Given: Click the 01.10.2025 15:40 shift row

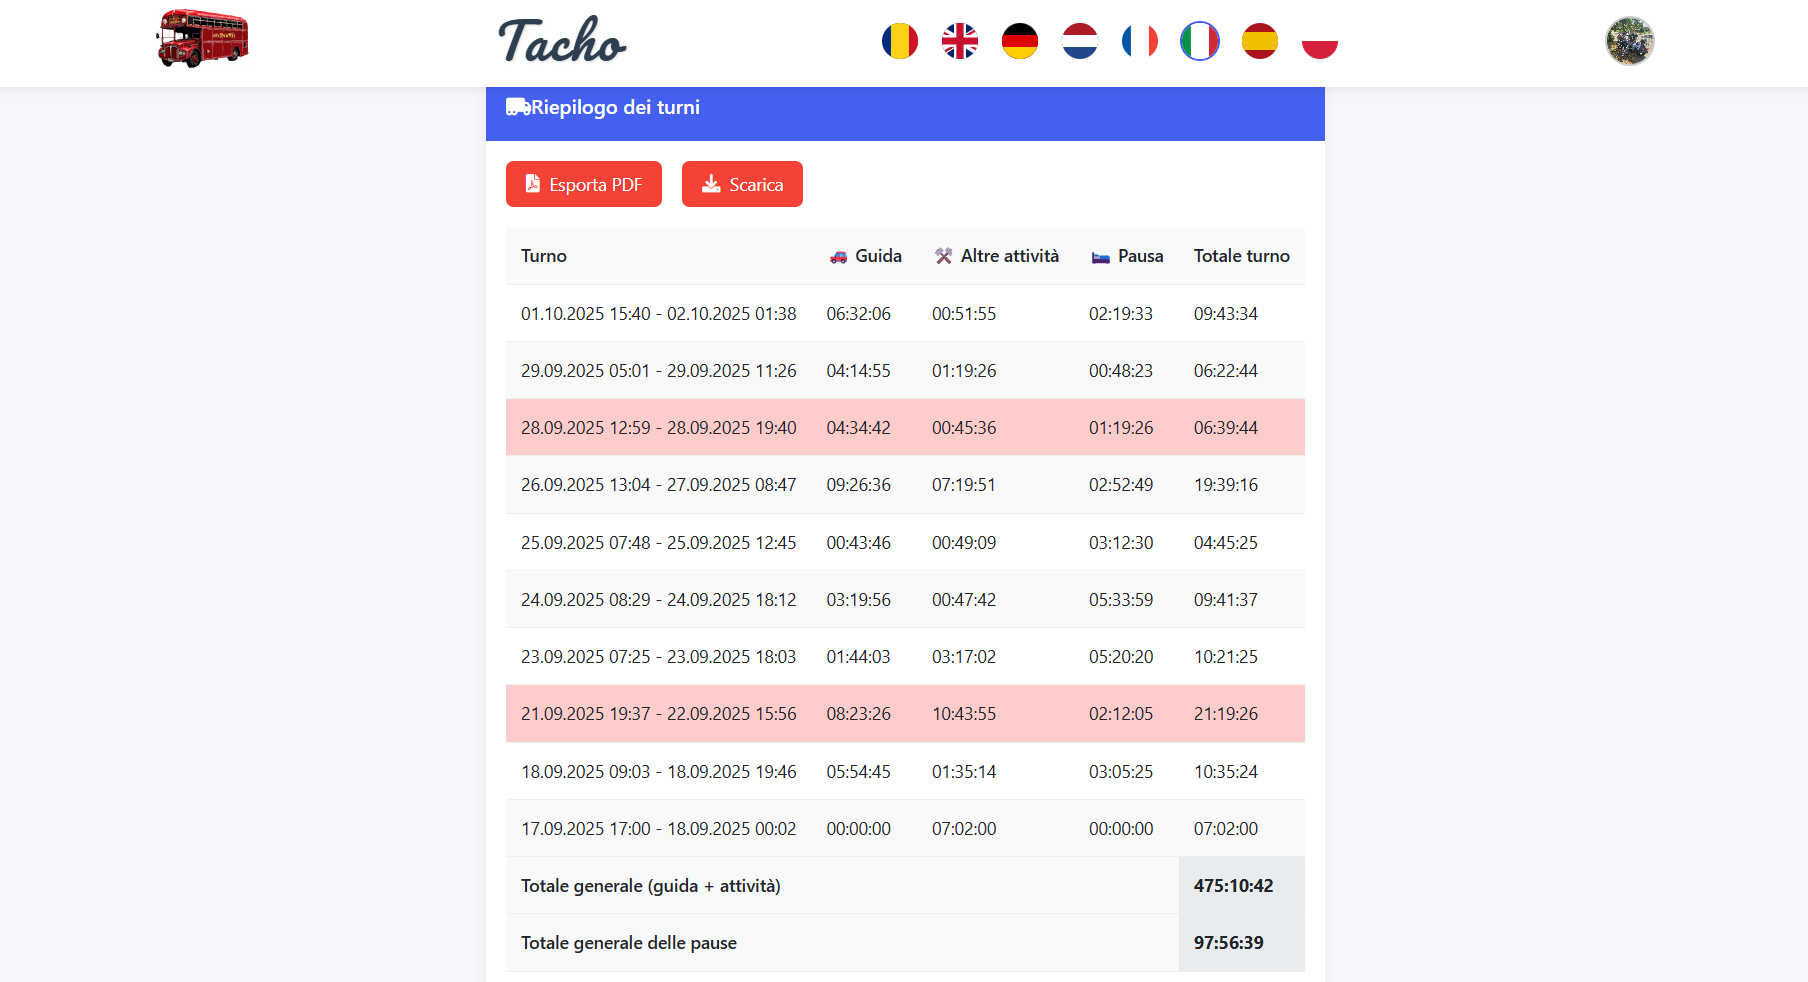Looking at the screenshot, I should click(658, 314).
